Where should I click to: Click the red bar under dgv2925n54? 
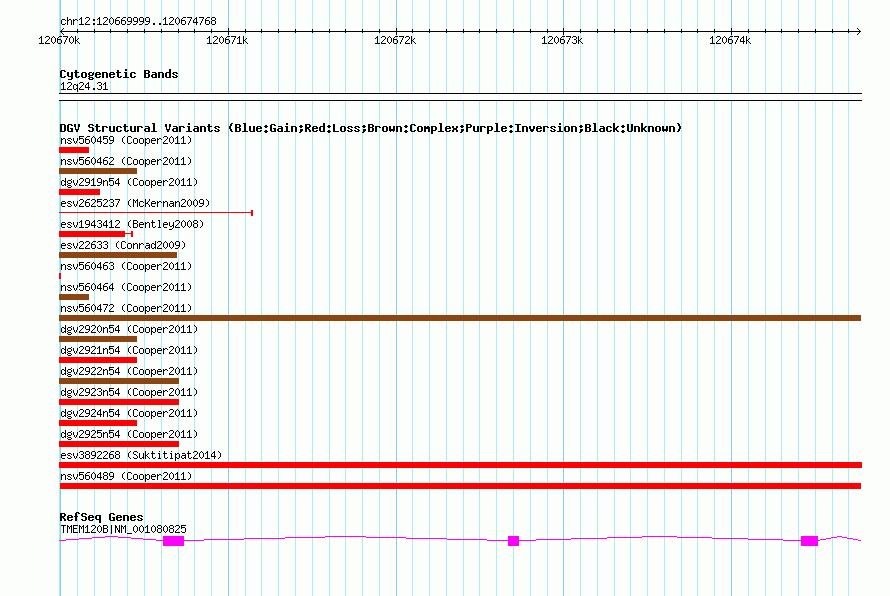[119, 444]
